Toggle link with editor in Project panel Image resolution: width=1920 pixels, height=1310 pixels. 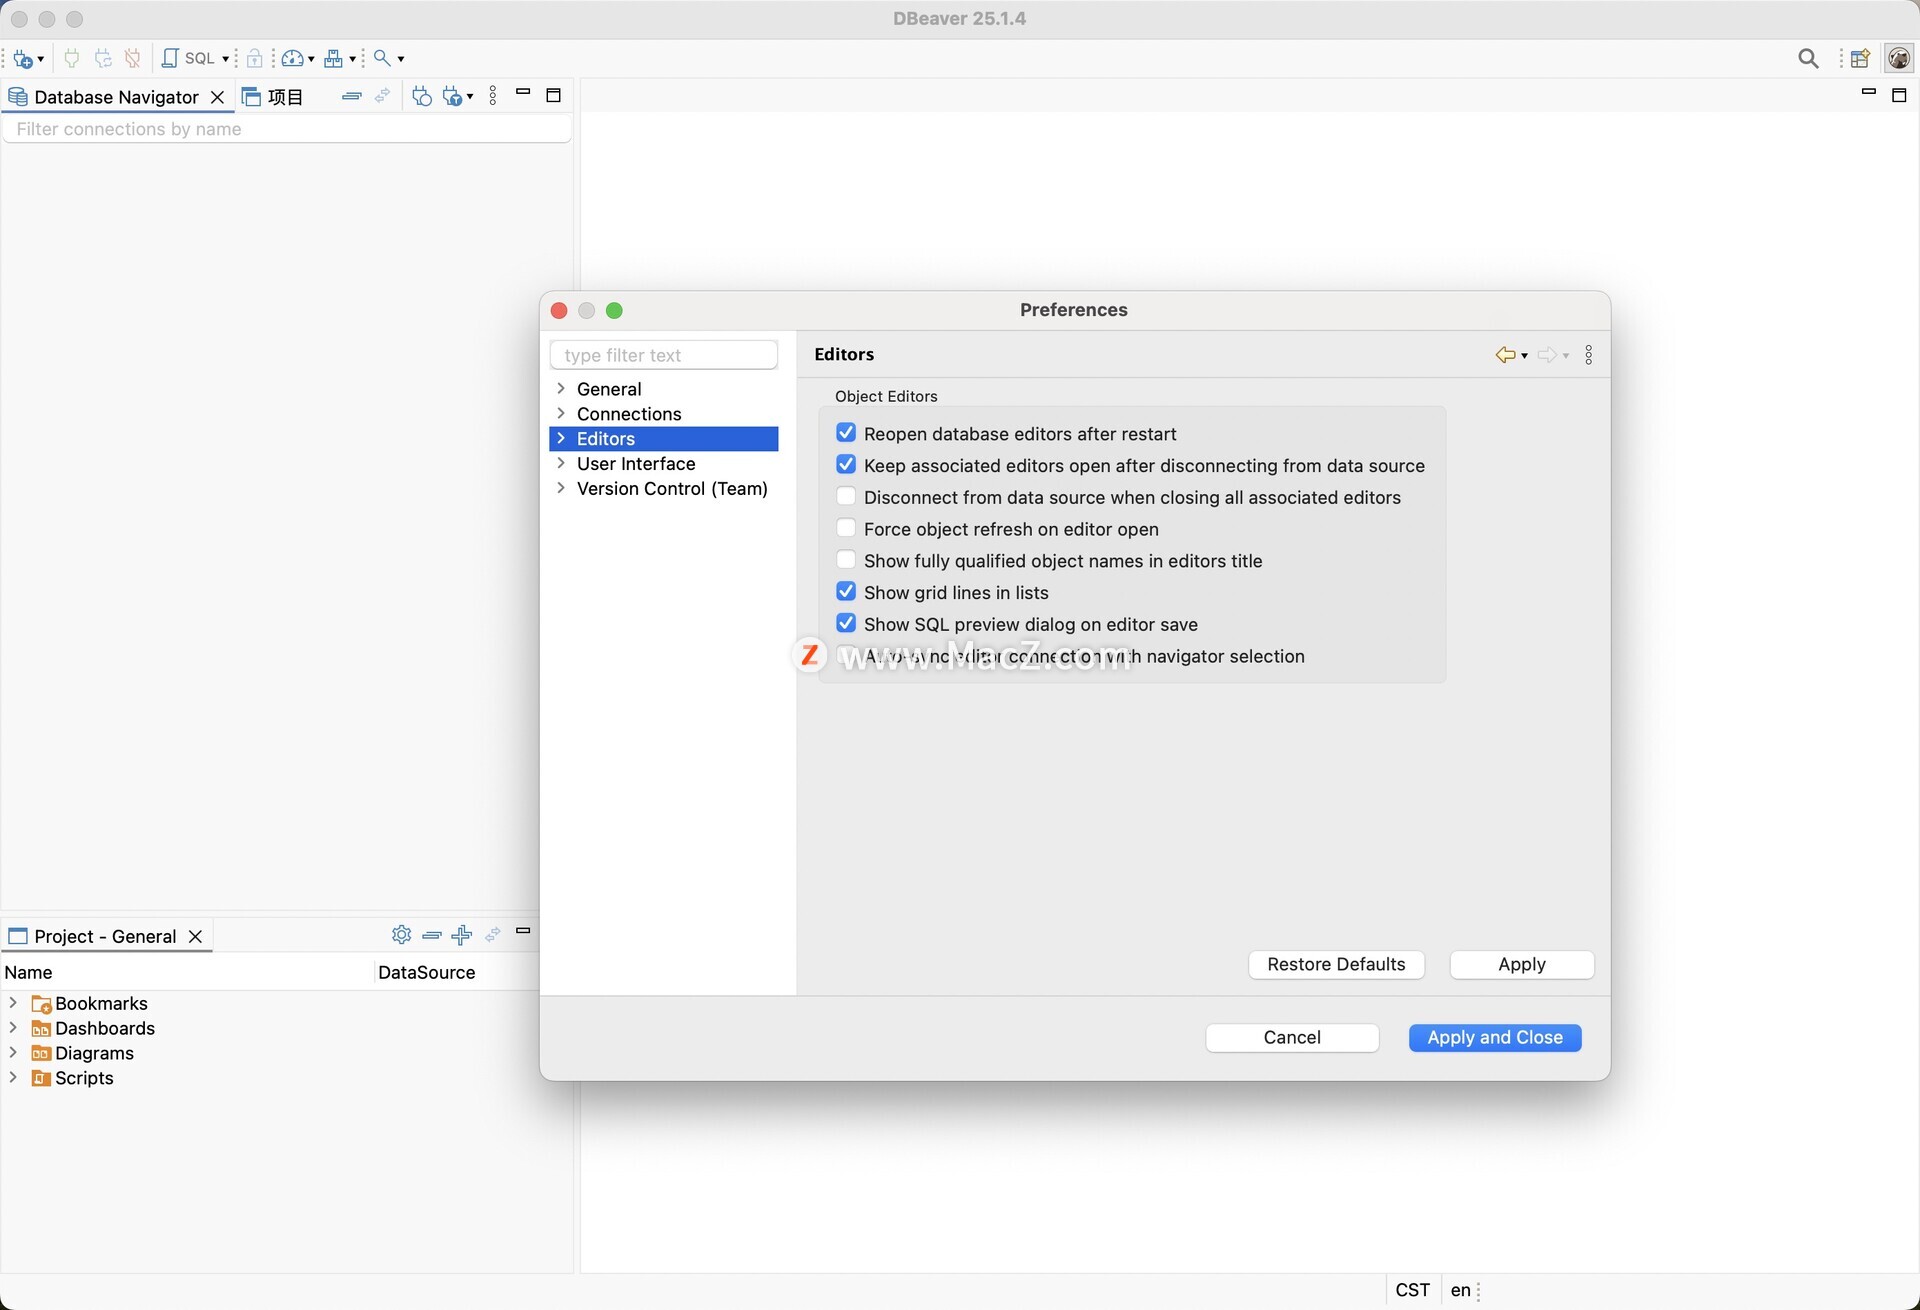(492, 935)
